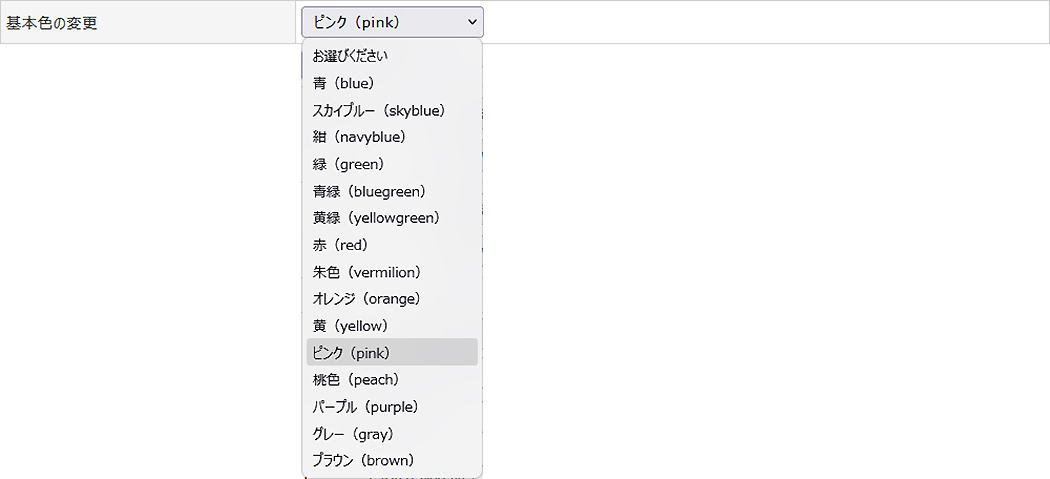Pick 黄緑（yellowgreen） option
This screenshot has height=479, width=1050.
[392, 218]
